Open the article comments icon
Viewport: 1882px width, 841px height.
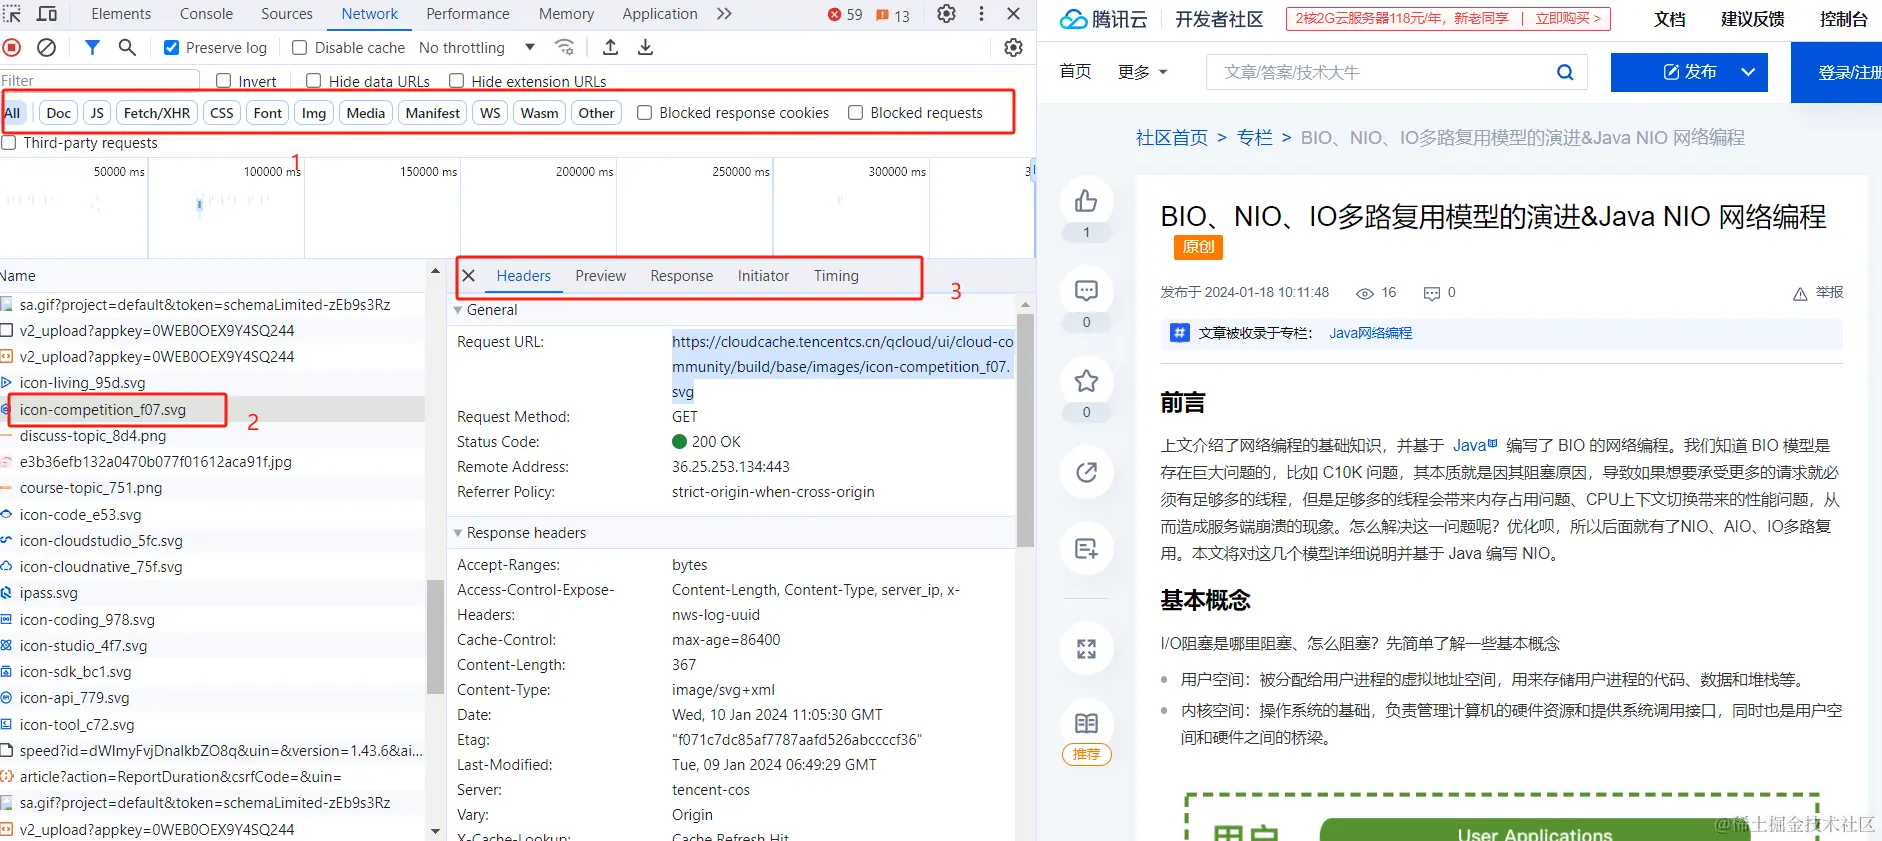(1086, 291)
